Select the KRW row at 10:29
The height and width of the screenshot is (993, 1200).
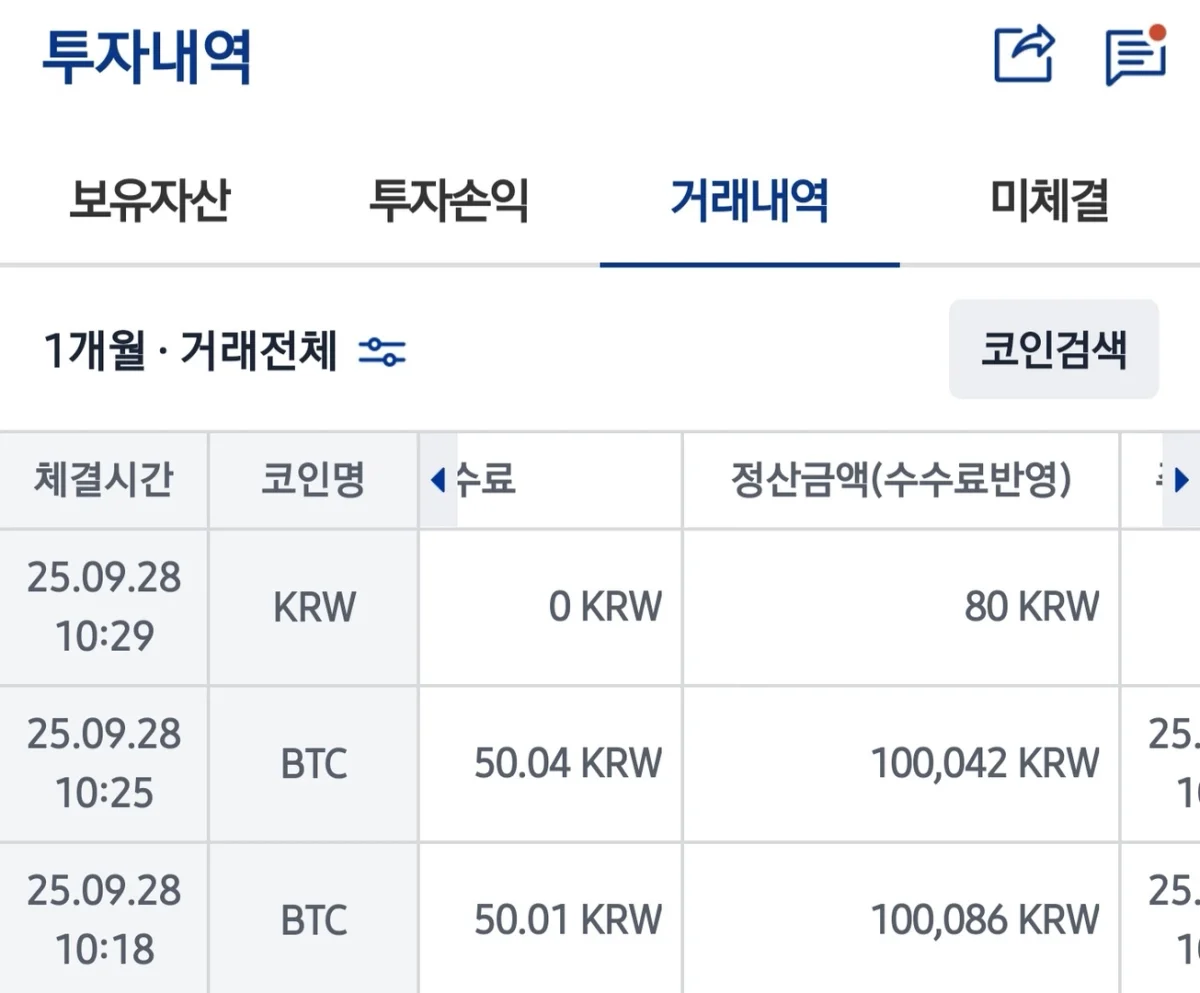[314, 607]
